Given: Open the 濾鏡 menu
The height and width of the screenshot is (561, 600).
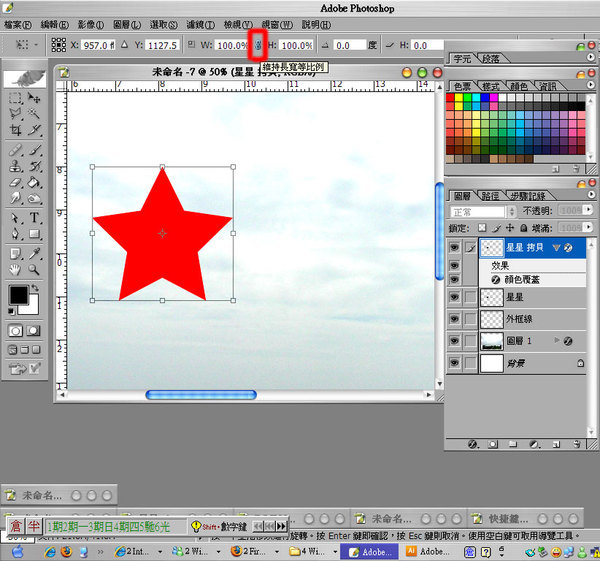Looking at the screenshot, I should (200, 24).
